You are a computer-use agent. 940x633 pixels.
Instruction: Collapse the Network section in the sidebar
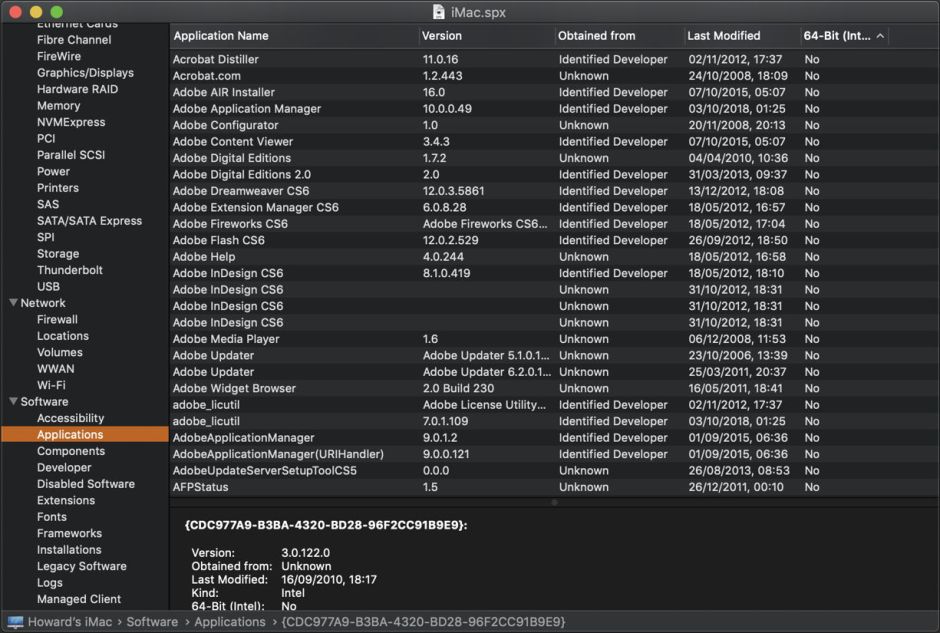13,303
